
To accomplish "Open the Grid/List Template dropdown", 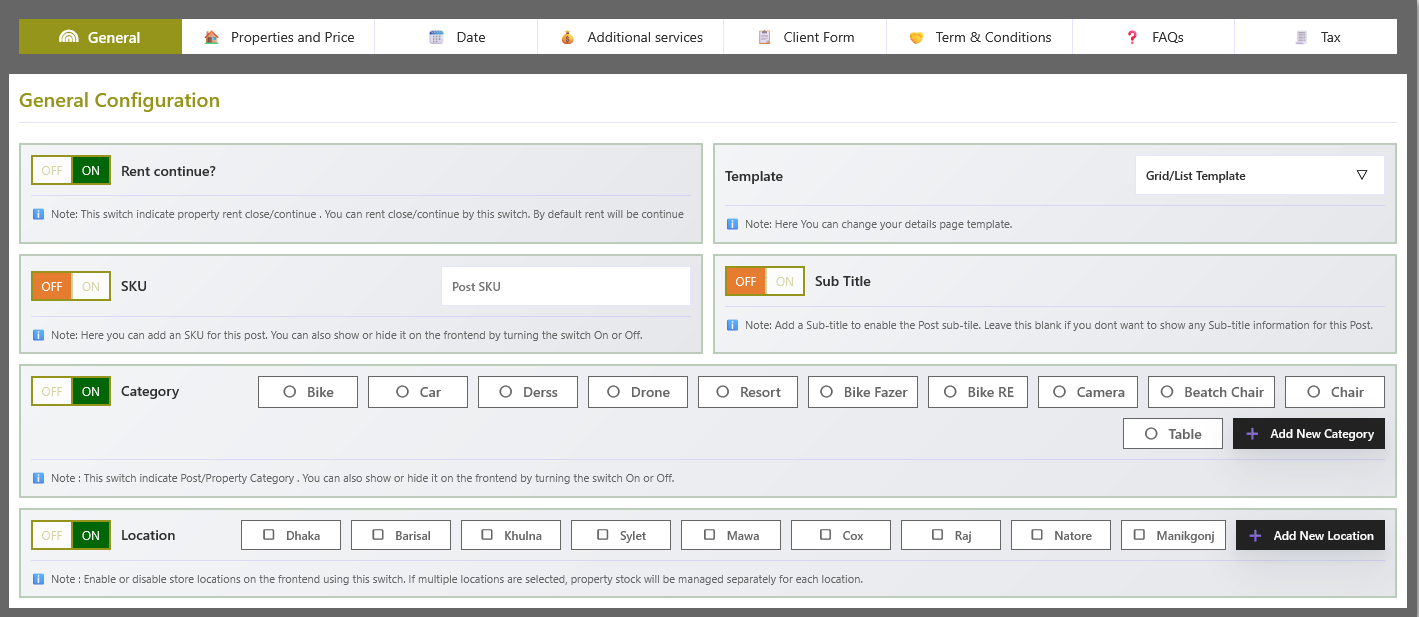I will coord(1260,175).
